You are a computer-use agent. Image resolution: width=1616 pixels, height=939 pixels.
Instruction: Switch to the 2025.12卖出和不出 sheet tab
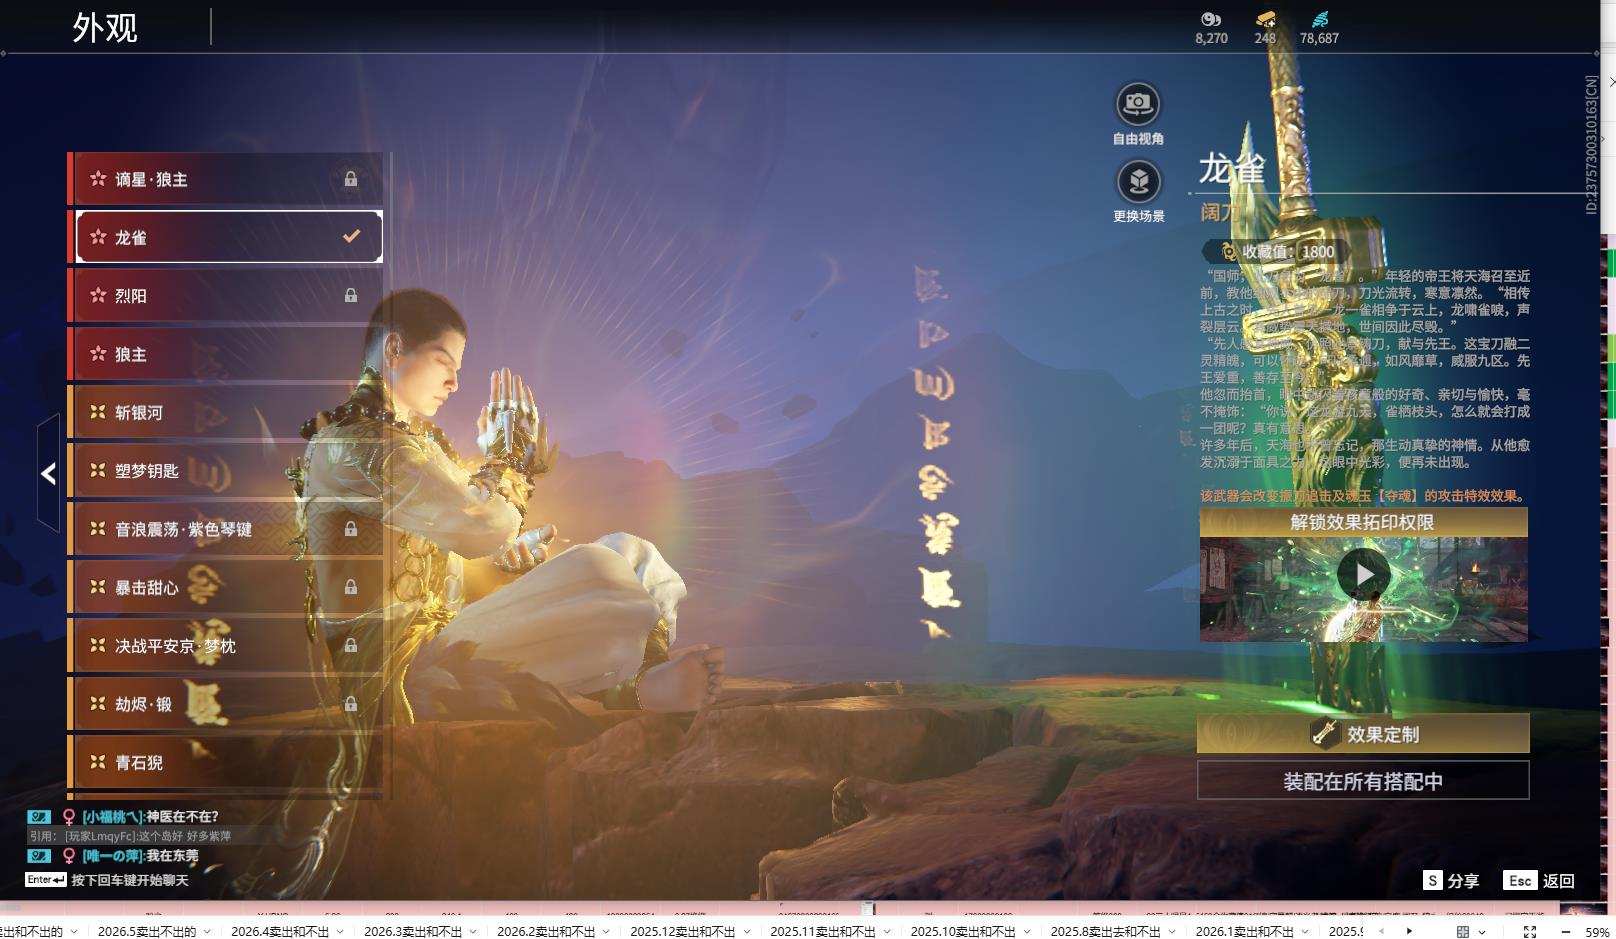click(682, 931)
